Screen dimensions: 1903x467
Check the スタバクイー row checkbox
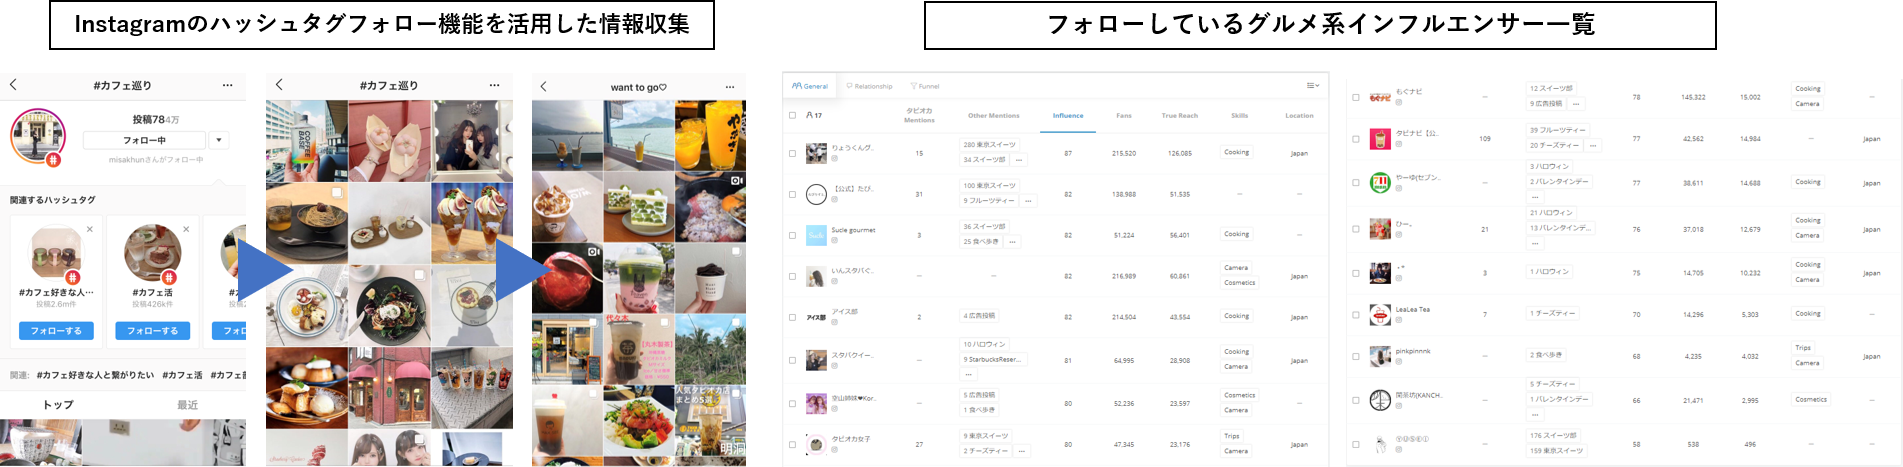[x=792, y=360]
